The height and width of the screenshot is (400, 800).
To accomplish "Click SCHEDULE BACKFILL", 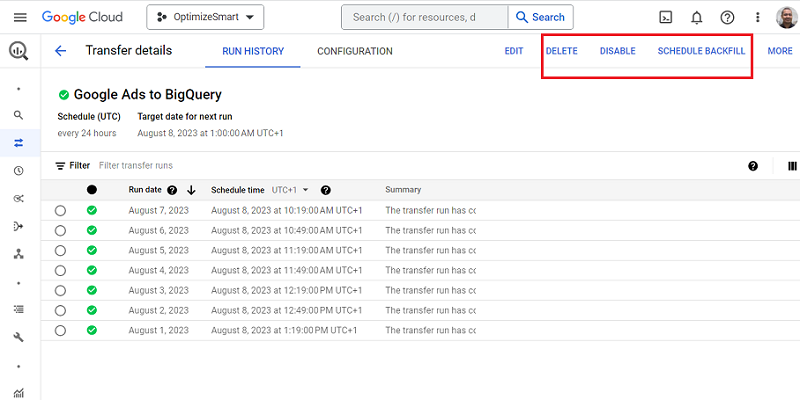I will click(701, 51).
